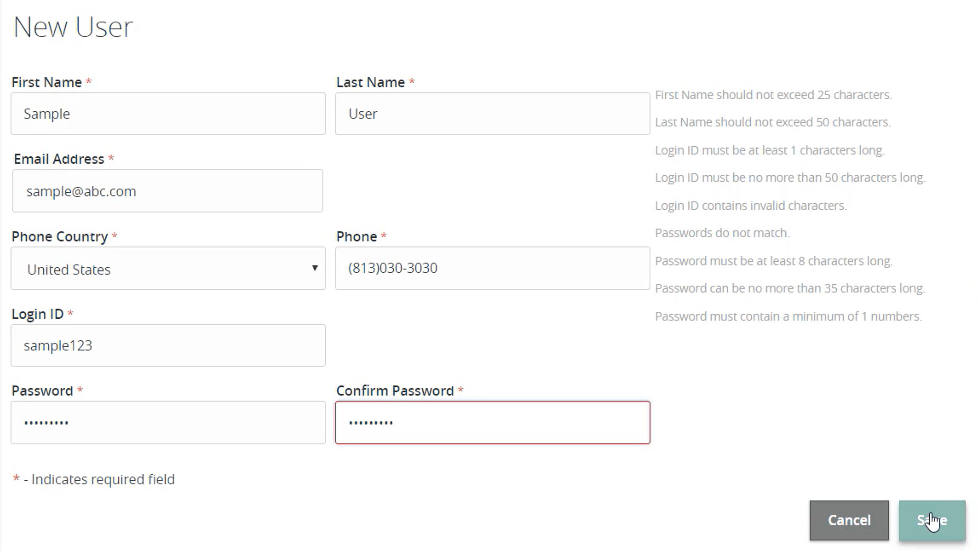Click into the Phone number field
Viewport: 979px width, 551px height.
(492, 268)
